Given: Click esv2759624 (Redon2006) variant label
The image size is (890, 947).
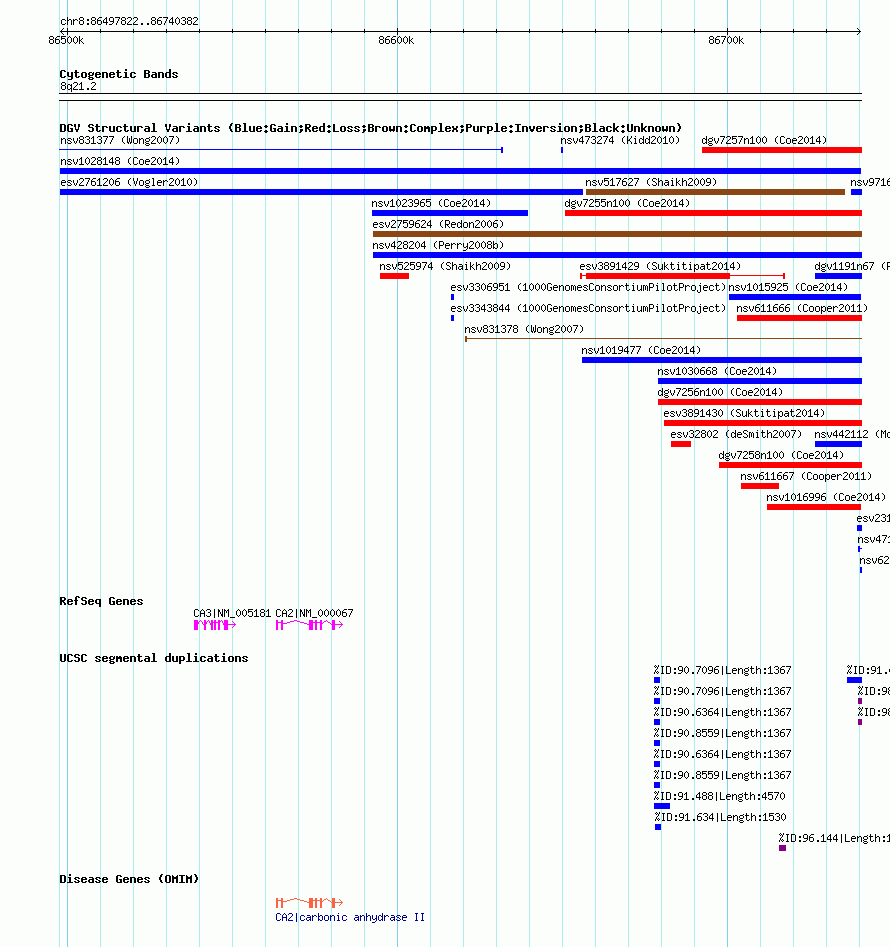Looking at the screenshot, I should tap(438, 224).
